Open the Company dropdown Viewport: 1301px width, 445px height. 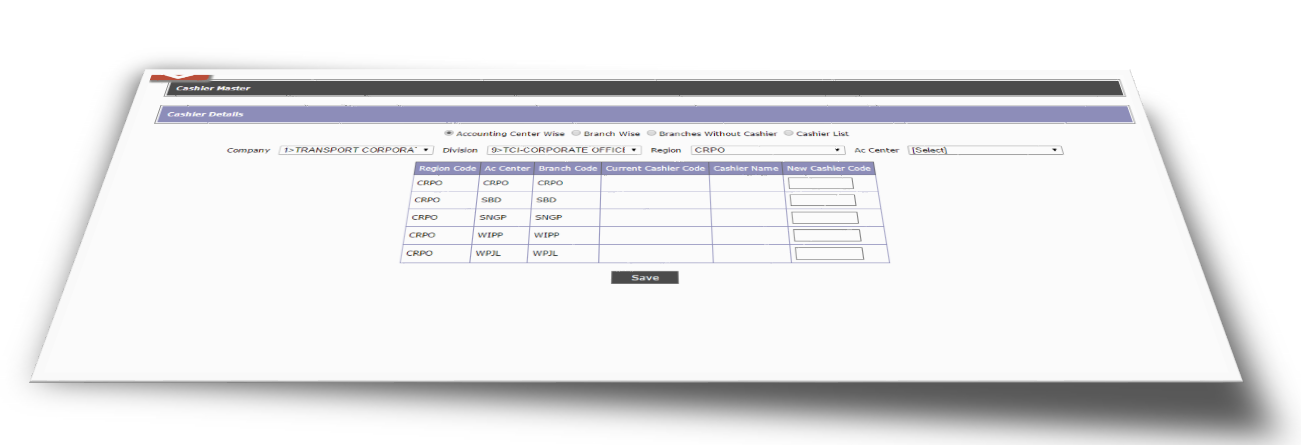pos(355,150)
